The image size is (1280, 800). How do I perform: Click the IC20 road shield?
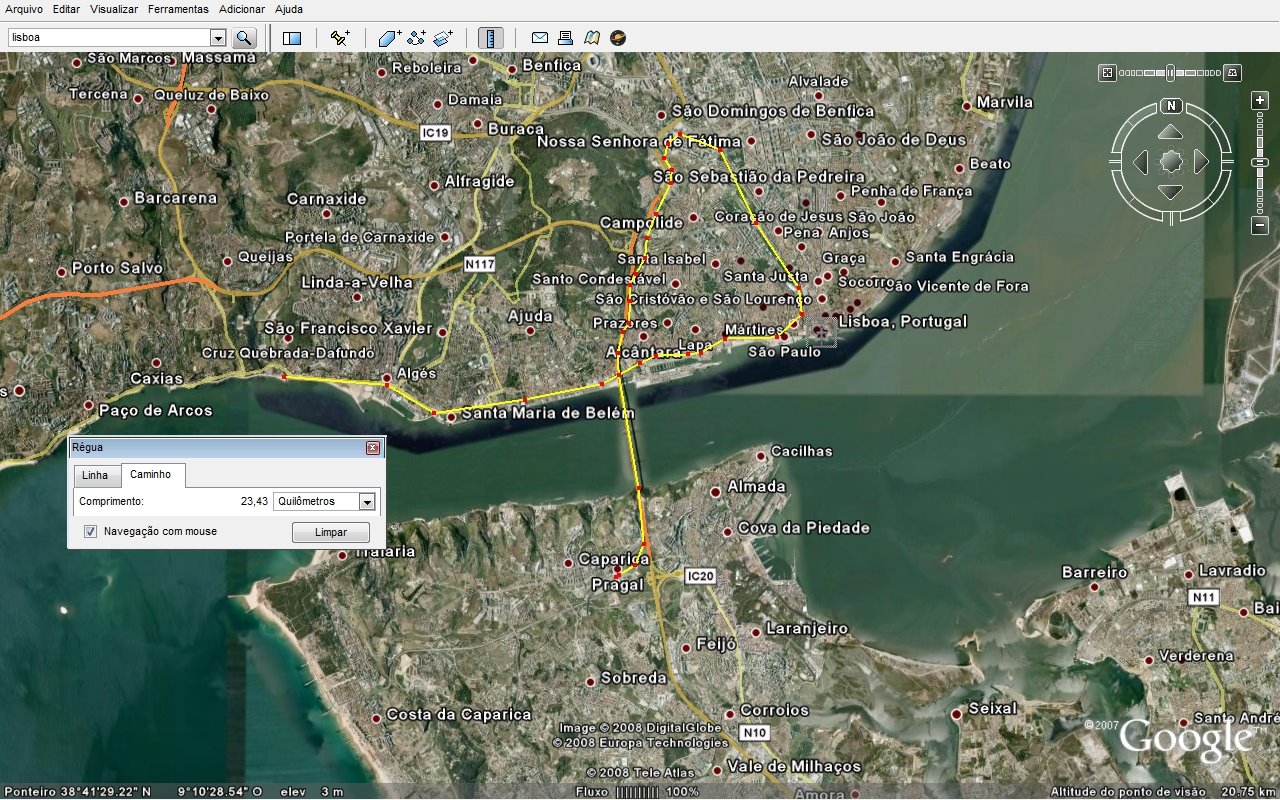(701, 576)
